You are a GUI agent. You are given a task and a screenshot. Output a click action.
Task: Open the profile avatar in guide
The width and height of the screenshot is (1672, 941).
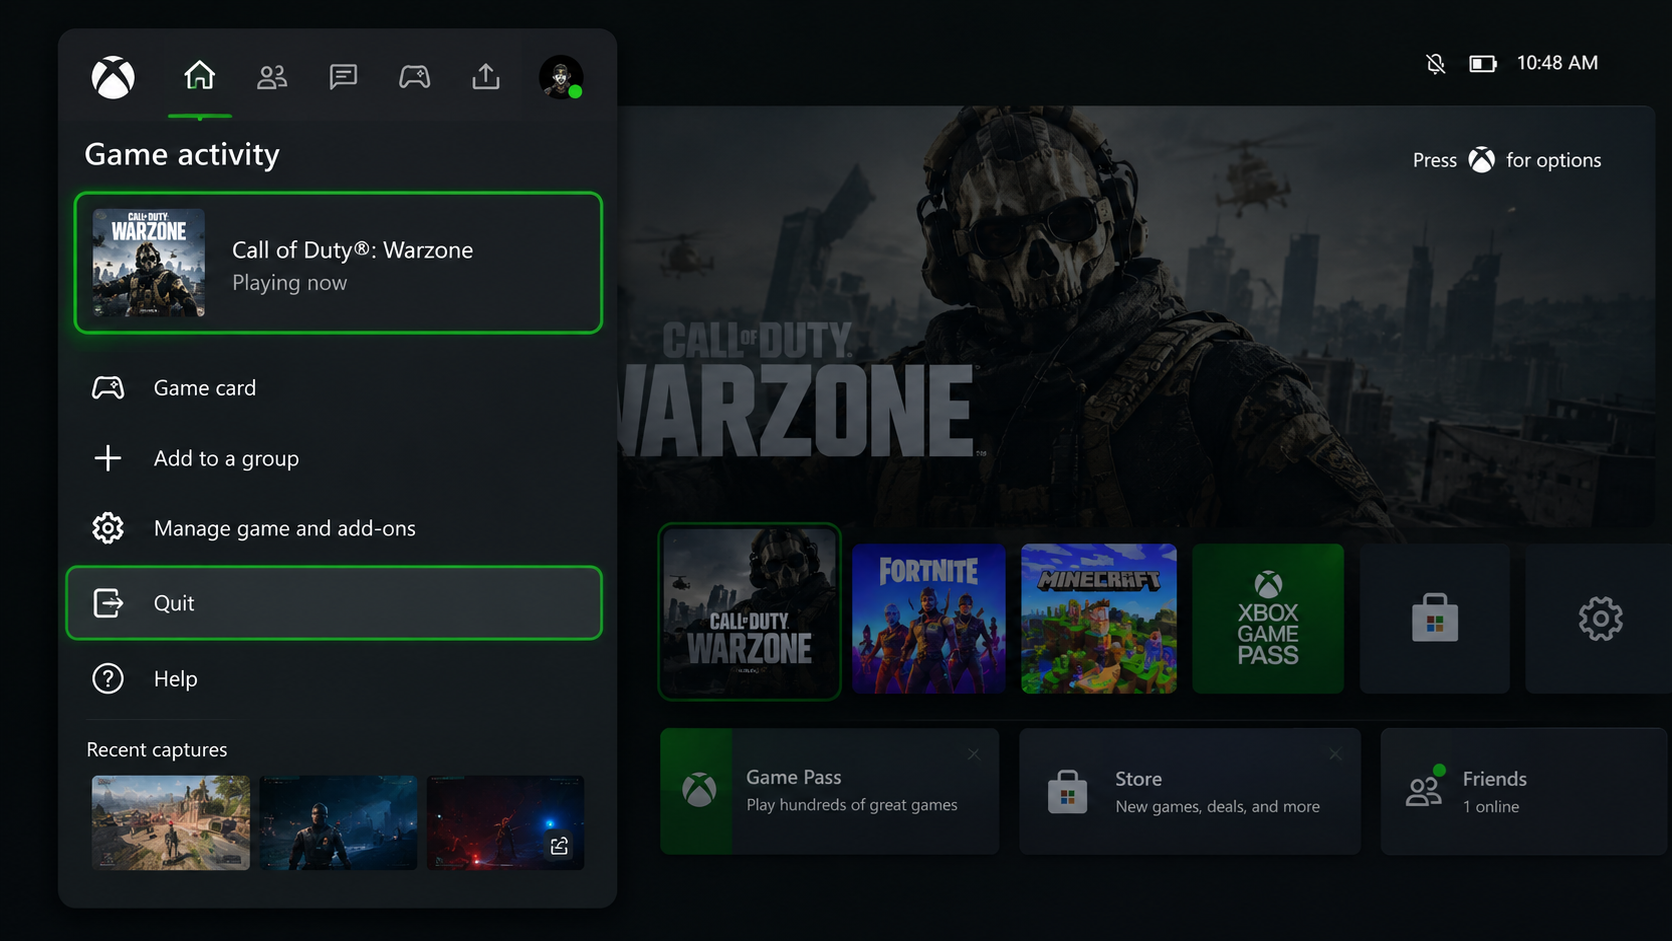click(561, 77)
